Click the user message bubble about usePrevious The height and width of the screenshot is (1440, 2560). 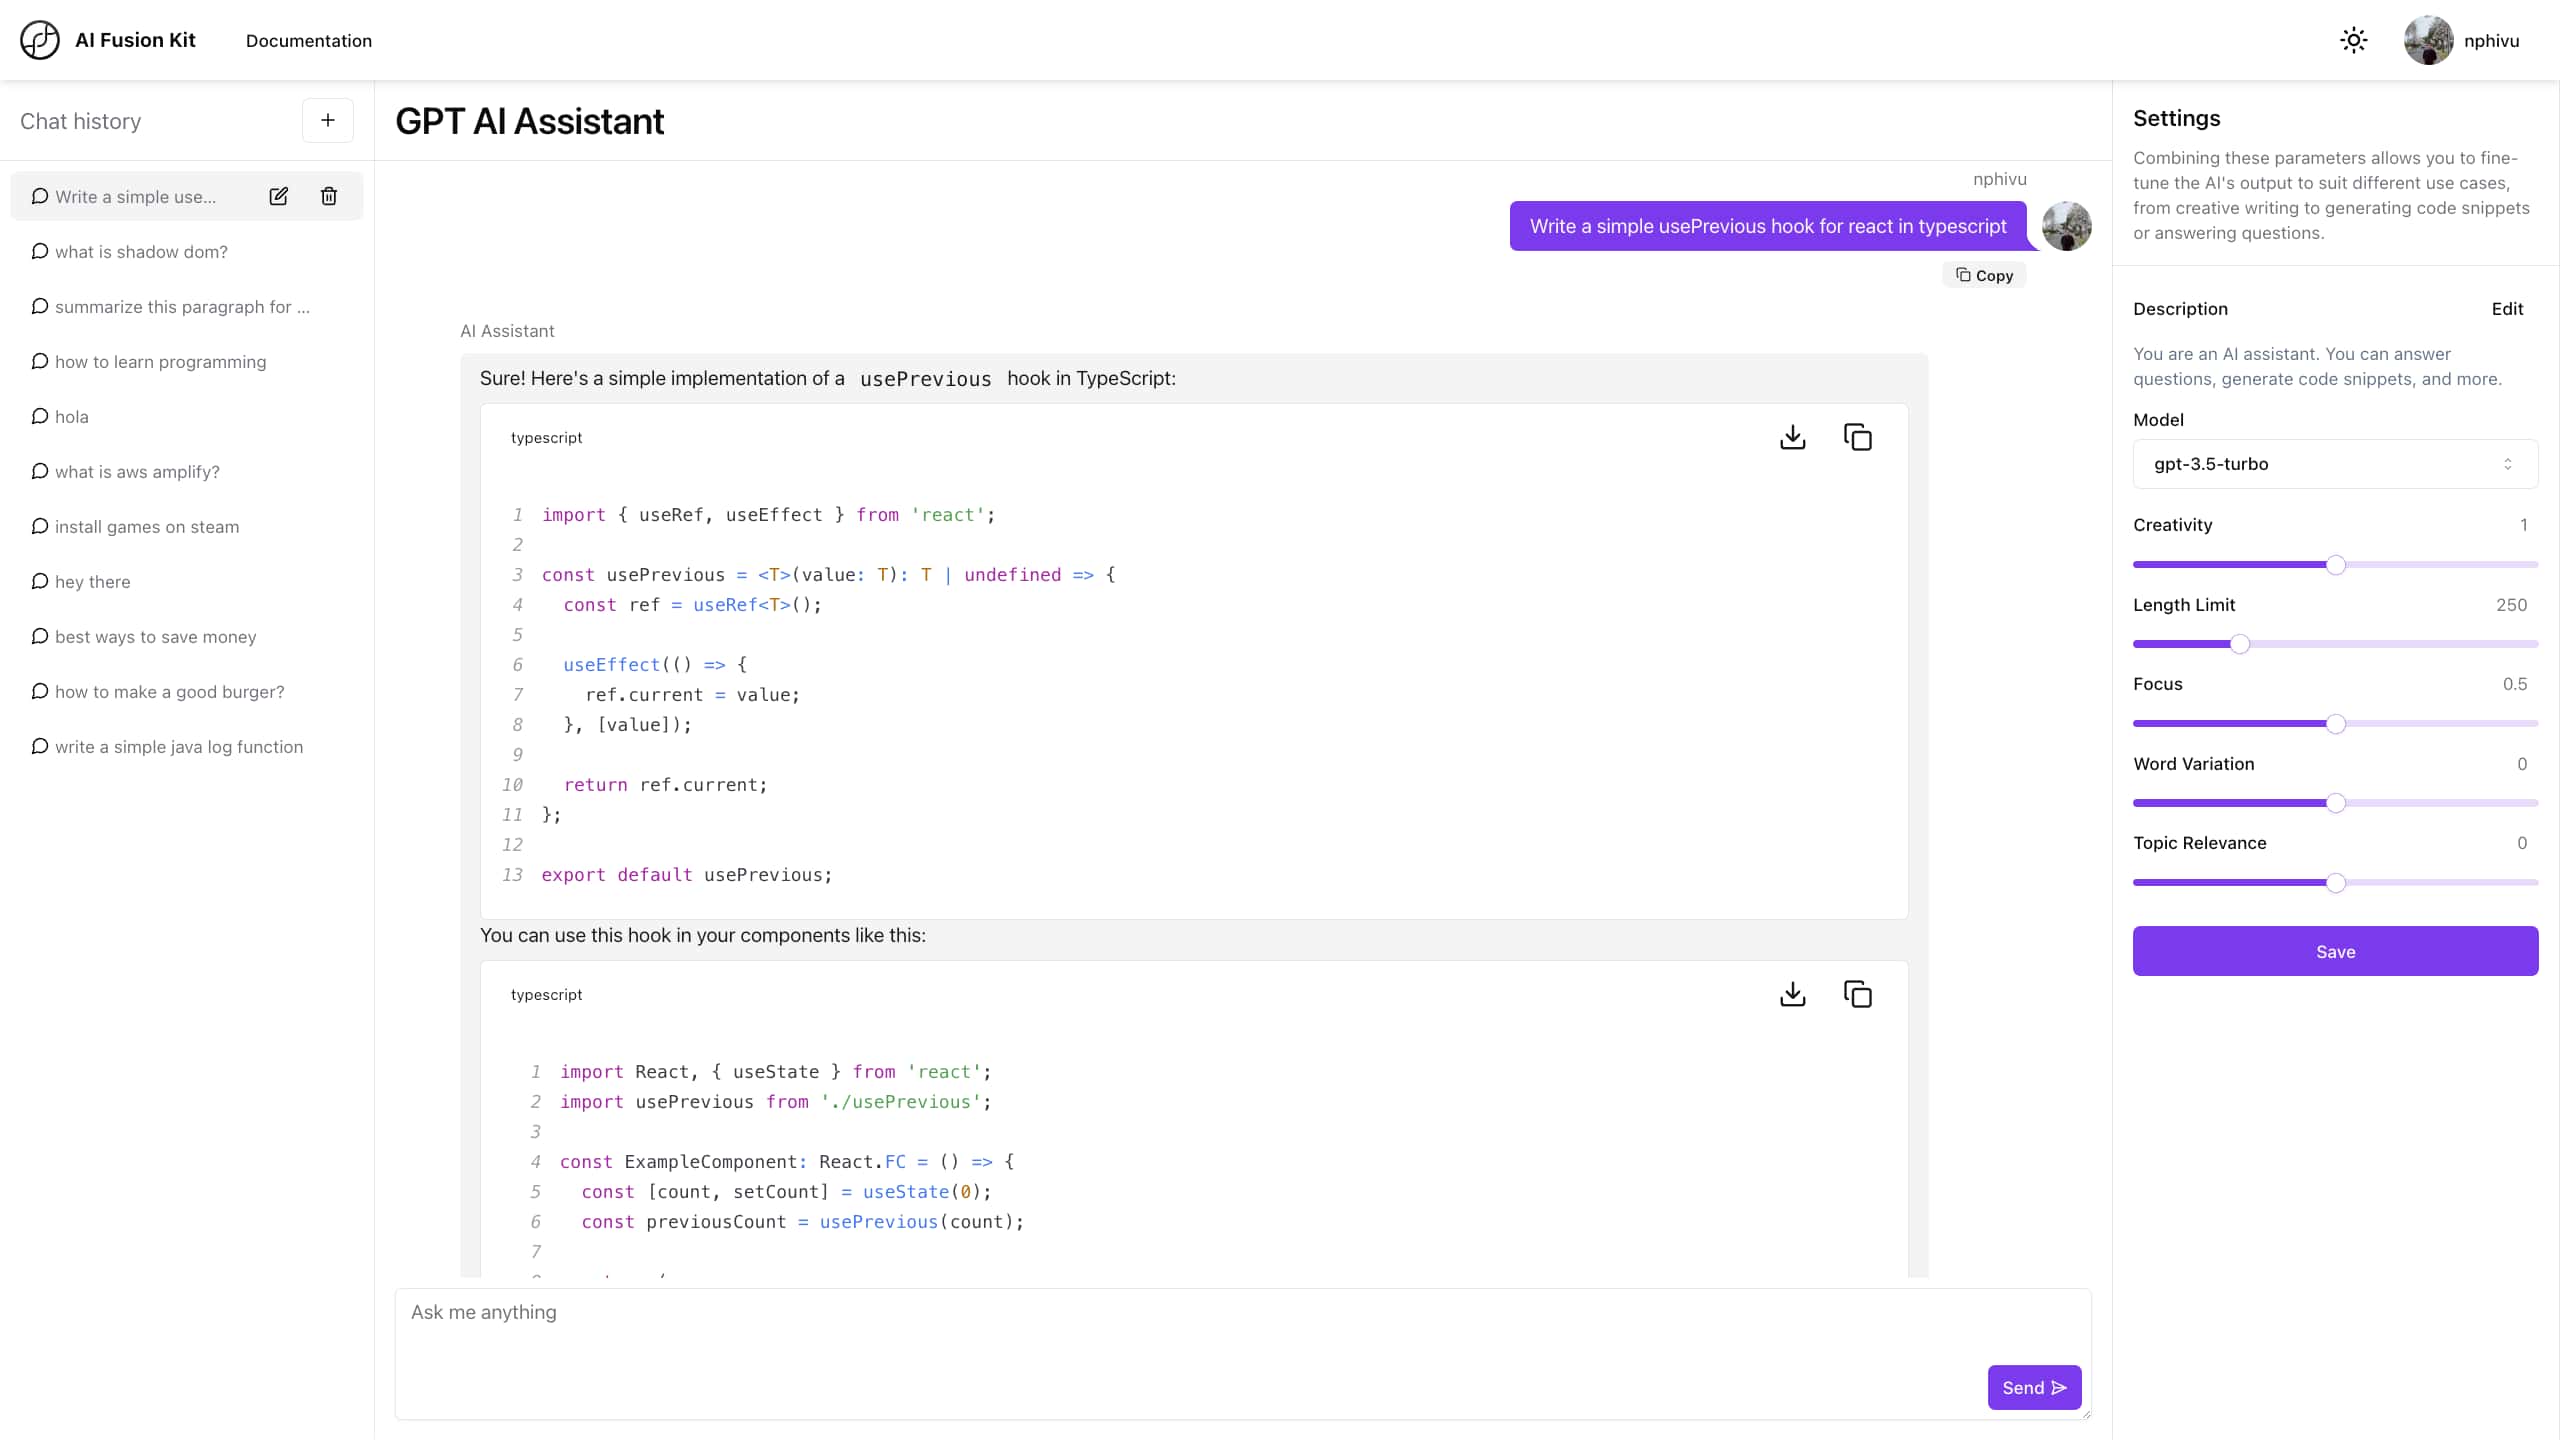click(x=1768, y=226)
